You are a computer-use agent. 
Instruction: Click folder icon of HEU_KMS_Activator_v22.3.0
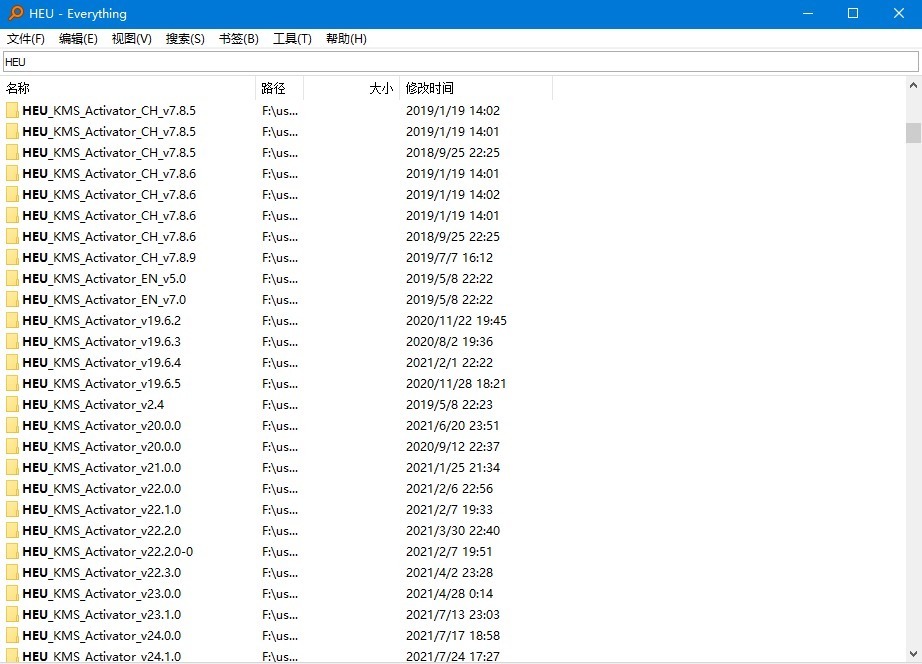tap(12, 573)
